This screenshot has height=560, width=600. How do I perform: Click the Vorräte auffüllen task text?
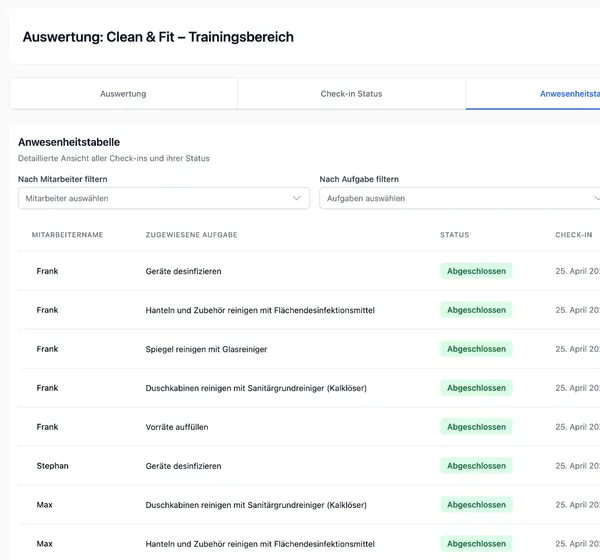click(x=180, y=427)
